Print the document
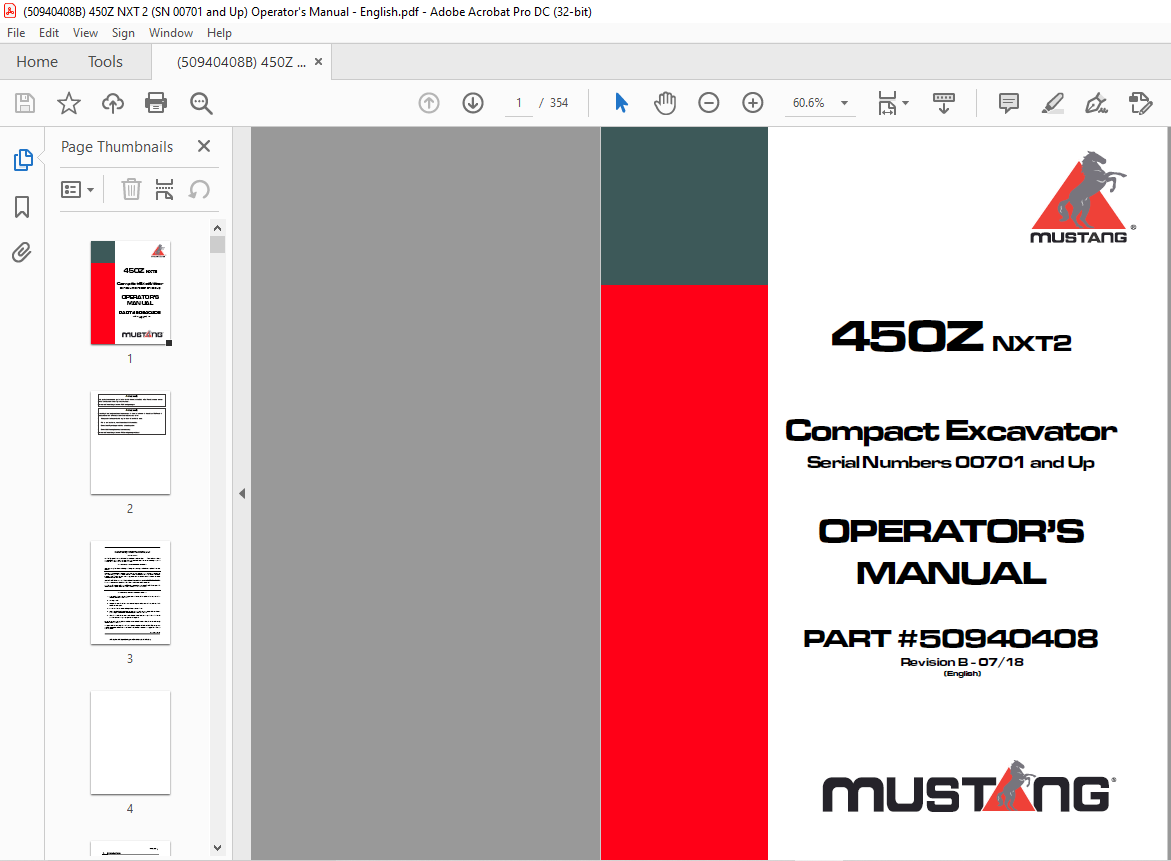1171x861 pixels. pos(156,103)
